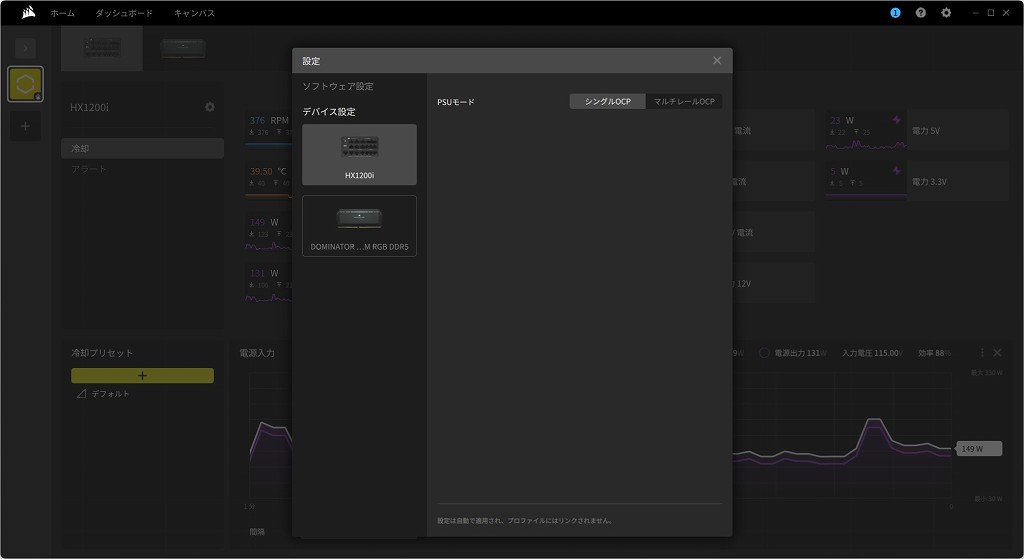Open the notification badge icon

pos(895,12)
